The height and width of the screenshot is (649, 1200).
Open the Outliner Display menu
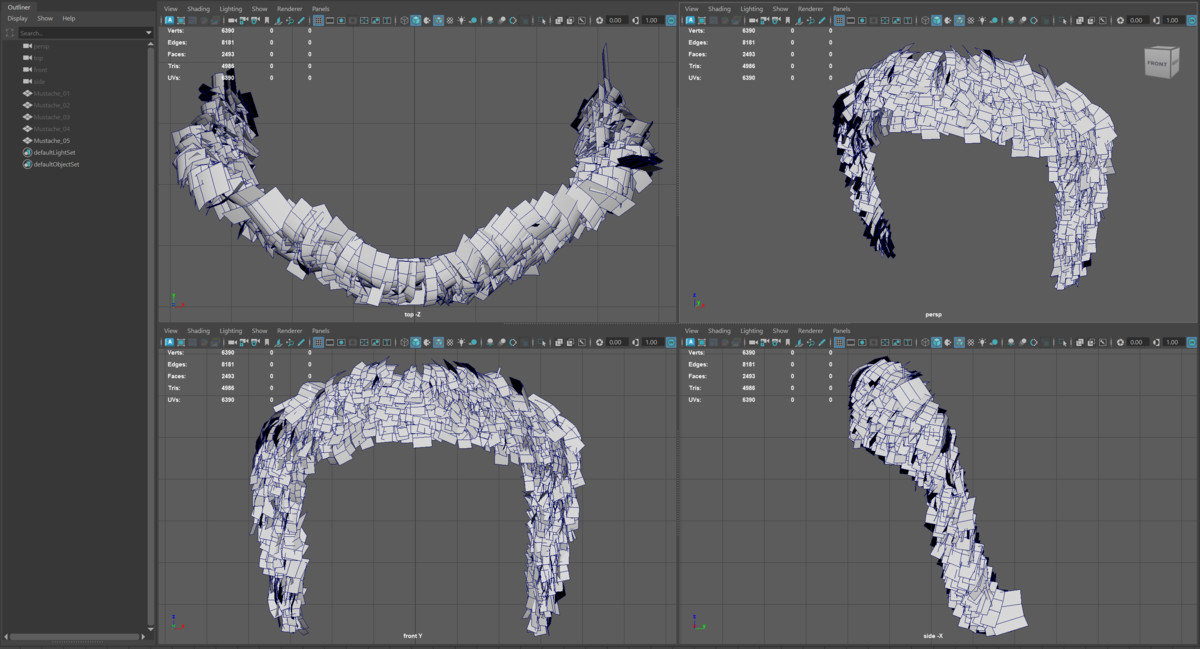tap(17, 18)
